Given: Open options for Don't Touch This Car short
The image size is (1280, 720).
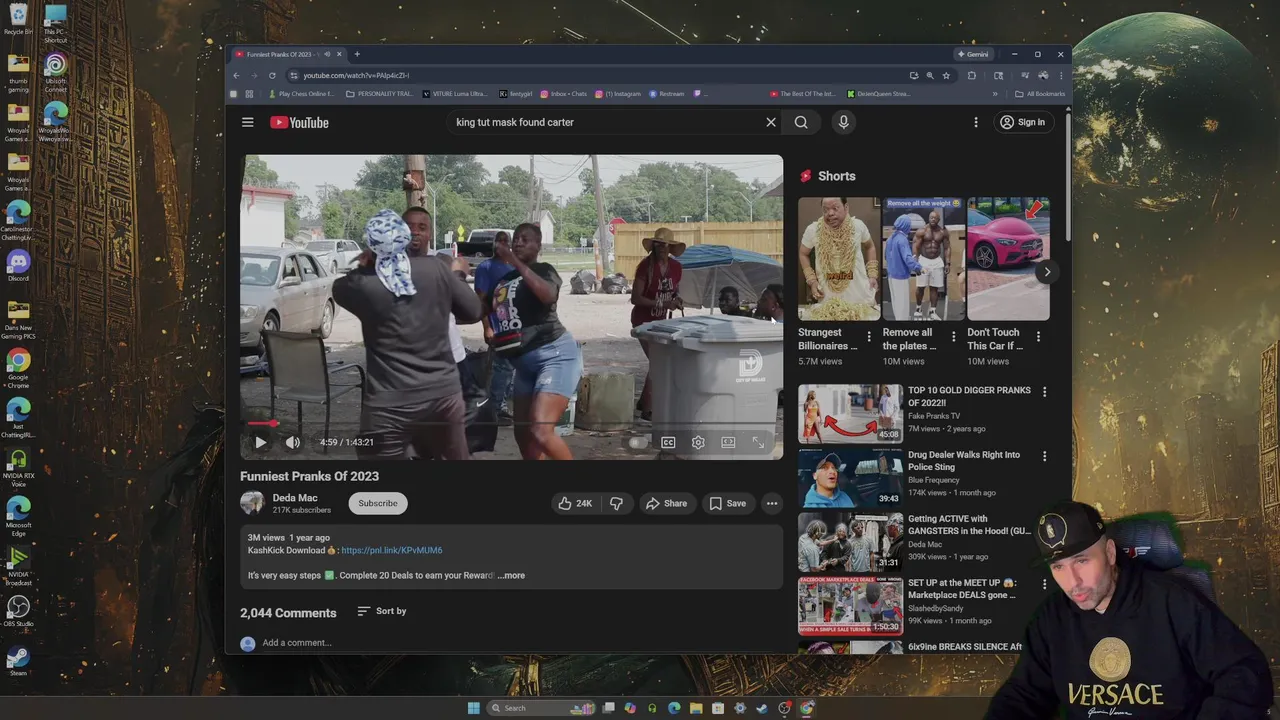Looking at the screenshot, I should [x=1038, y=337].
